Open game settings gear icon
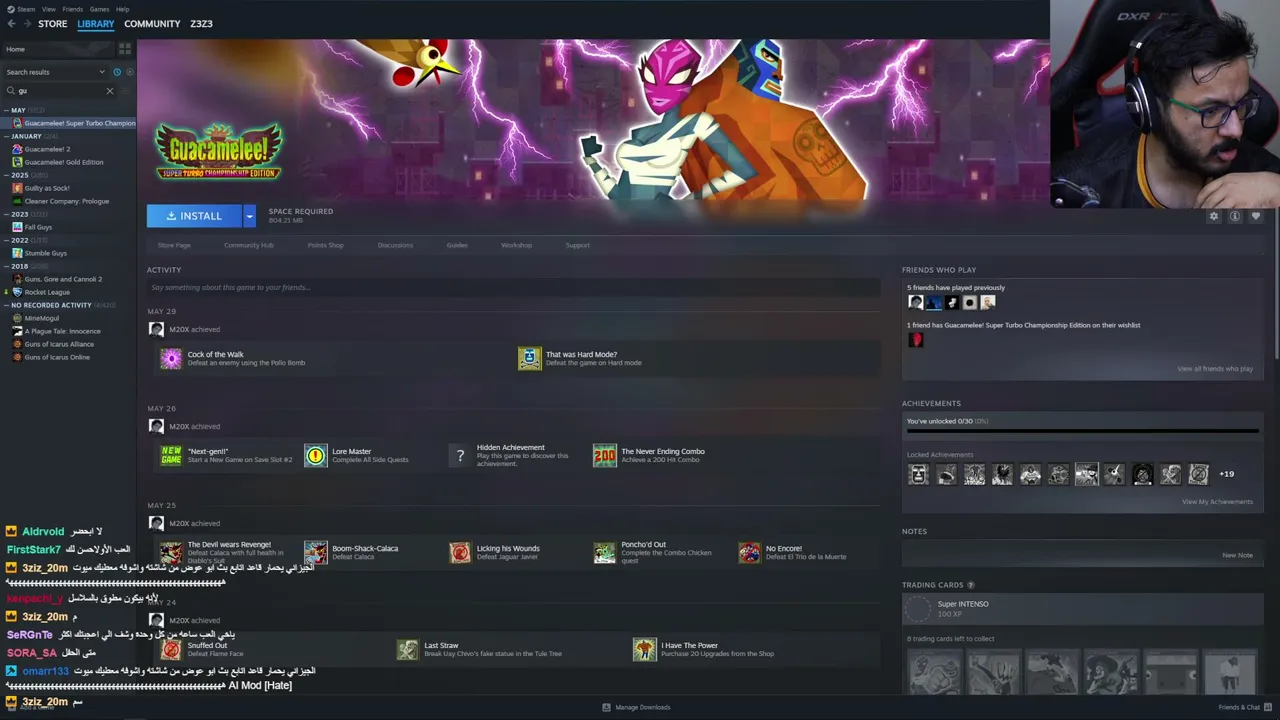Screen dimensions: 1280x720 [x=1214, y=216]
